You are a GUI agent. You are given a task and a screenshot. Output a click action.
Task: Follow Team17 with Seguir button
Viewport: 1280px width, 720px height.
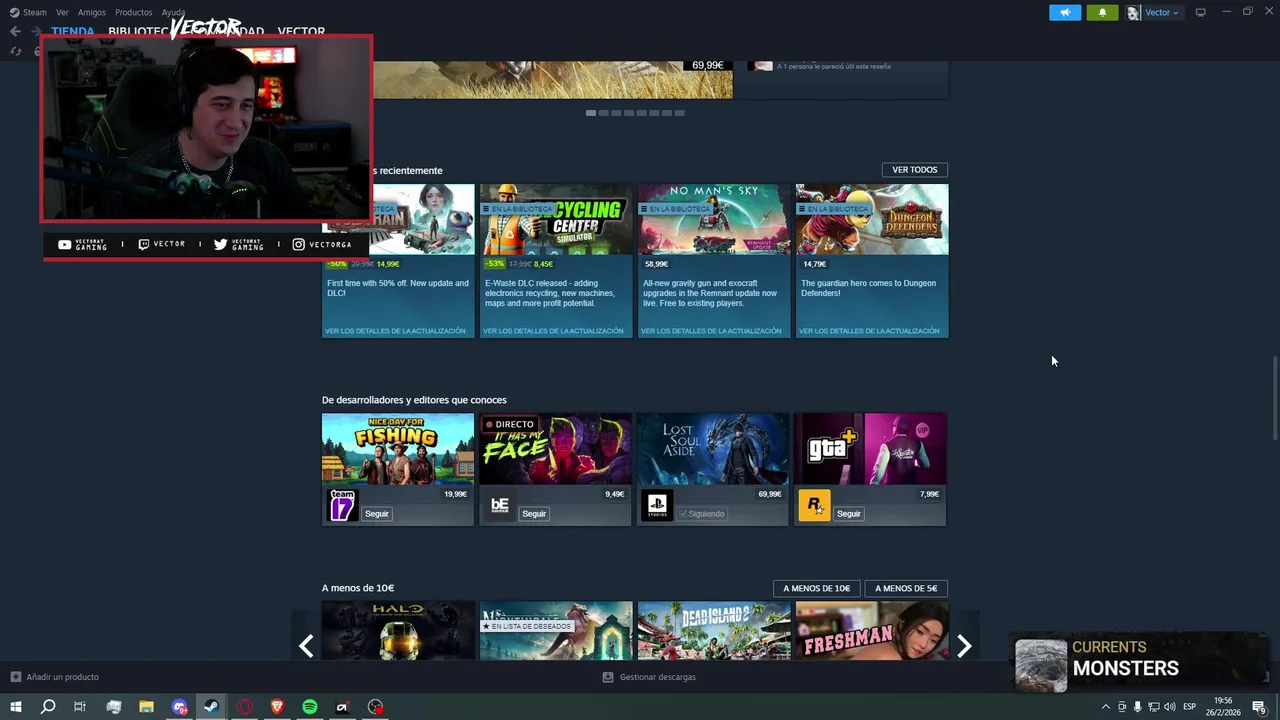pos(377,514)
